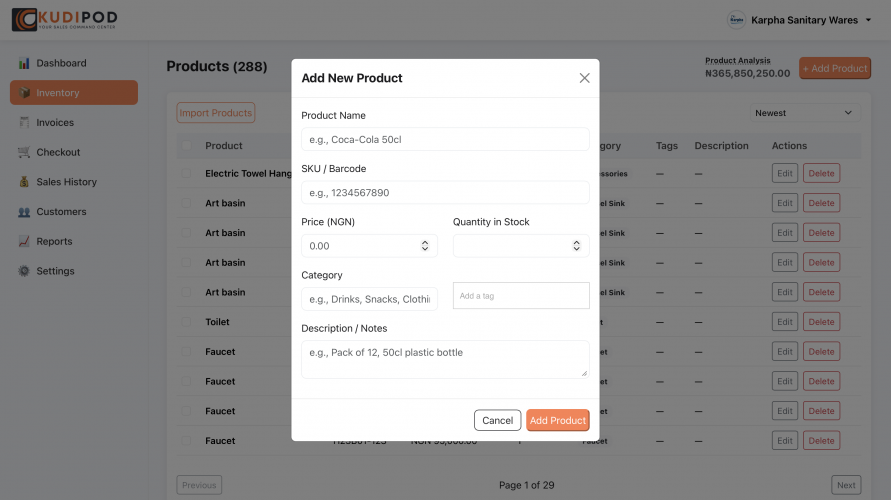The width and height of the screenshot is (891, 500).
Task: Click Electric Towel Hanger product name
Action: (x=248, y=173)
